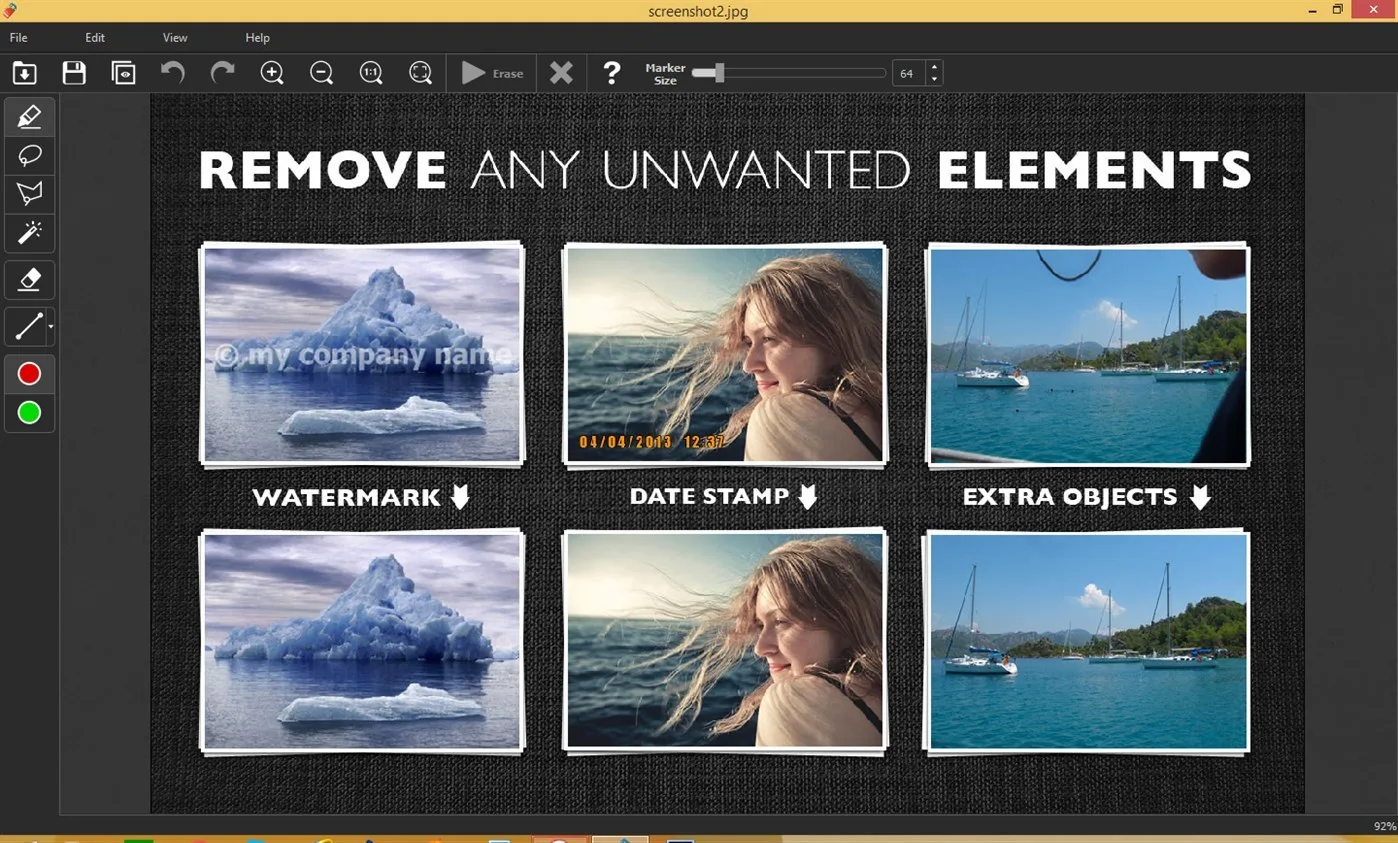Open an image file with the load icon

24,73
